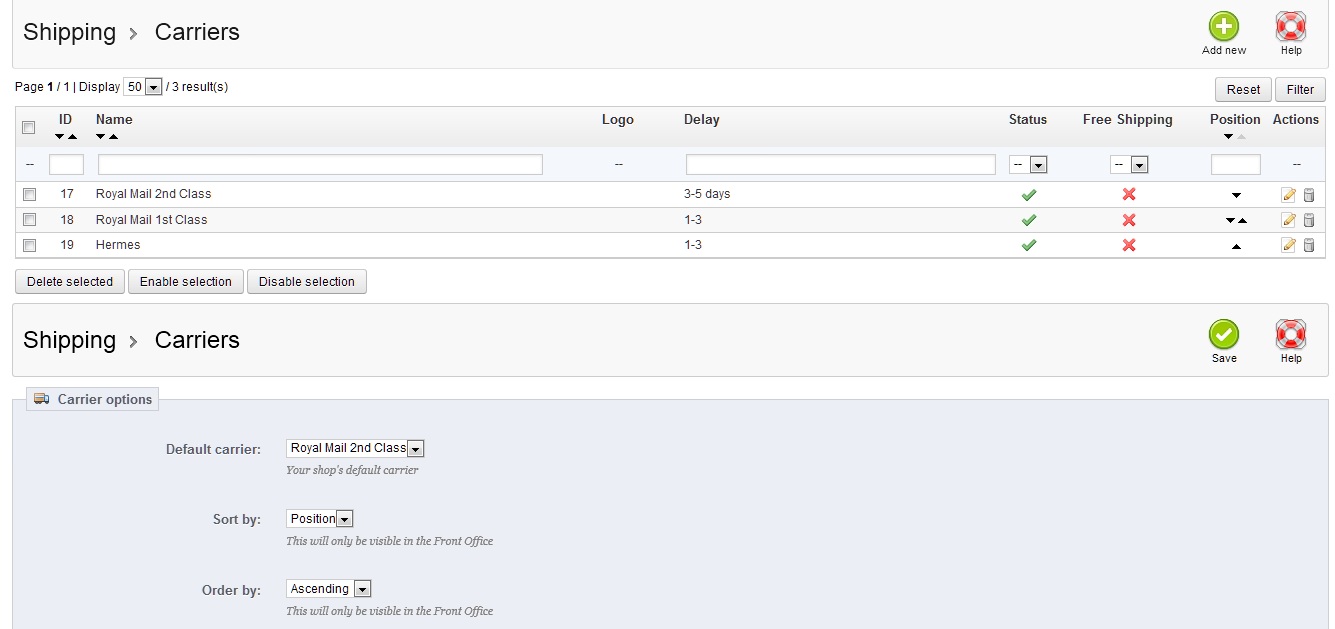Toggle free shipping cross for Royal Mail 2nd Class
This screenshot has width=1335, height=629.
(x=1129, y=194)
